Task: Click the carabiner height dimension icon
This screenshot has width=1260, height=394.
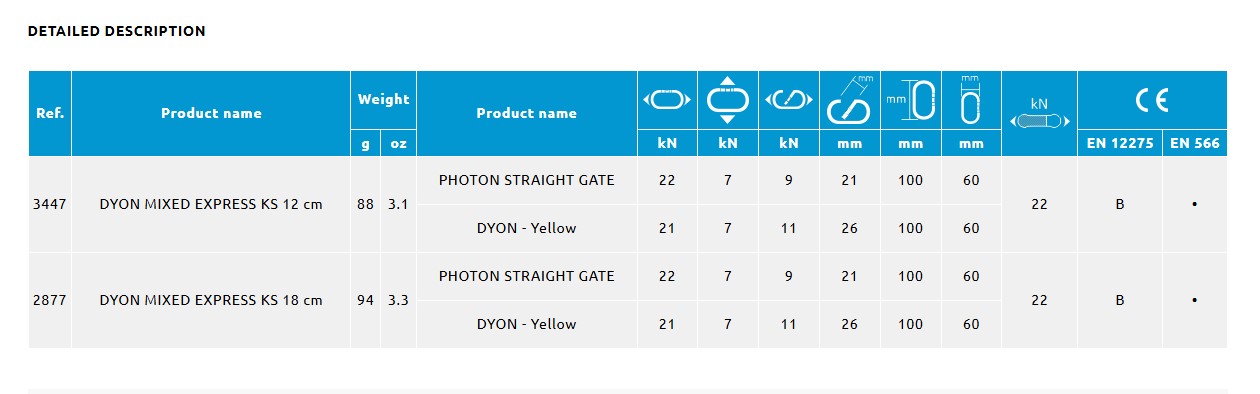Action: coord(911,100)
